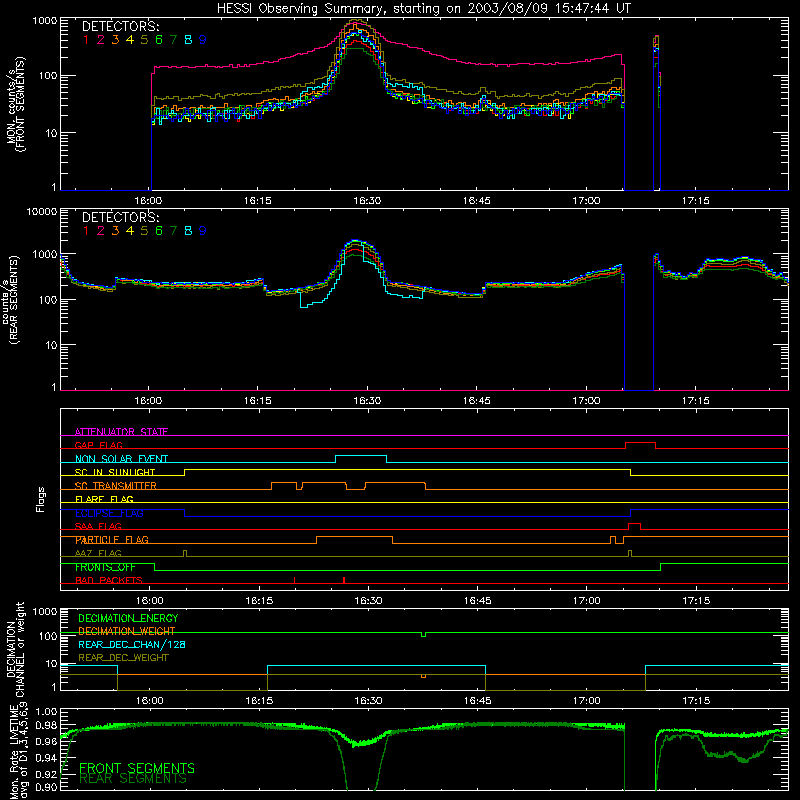Click the DECIMATION CHANNEL or weight y-axis label
800x800 pixels.
point(15,649)
